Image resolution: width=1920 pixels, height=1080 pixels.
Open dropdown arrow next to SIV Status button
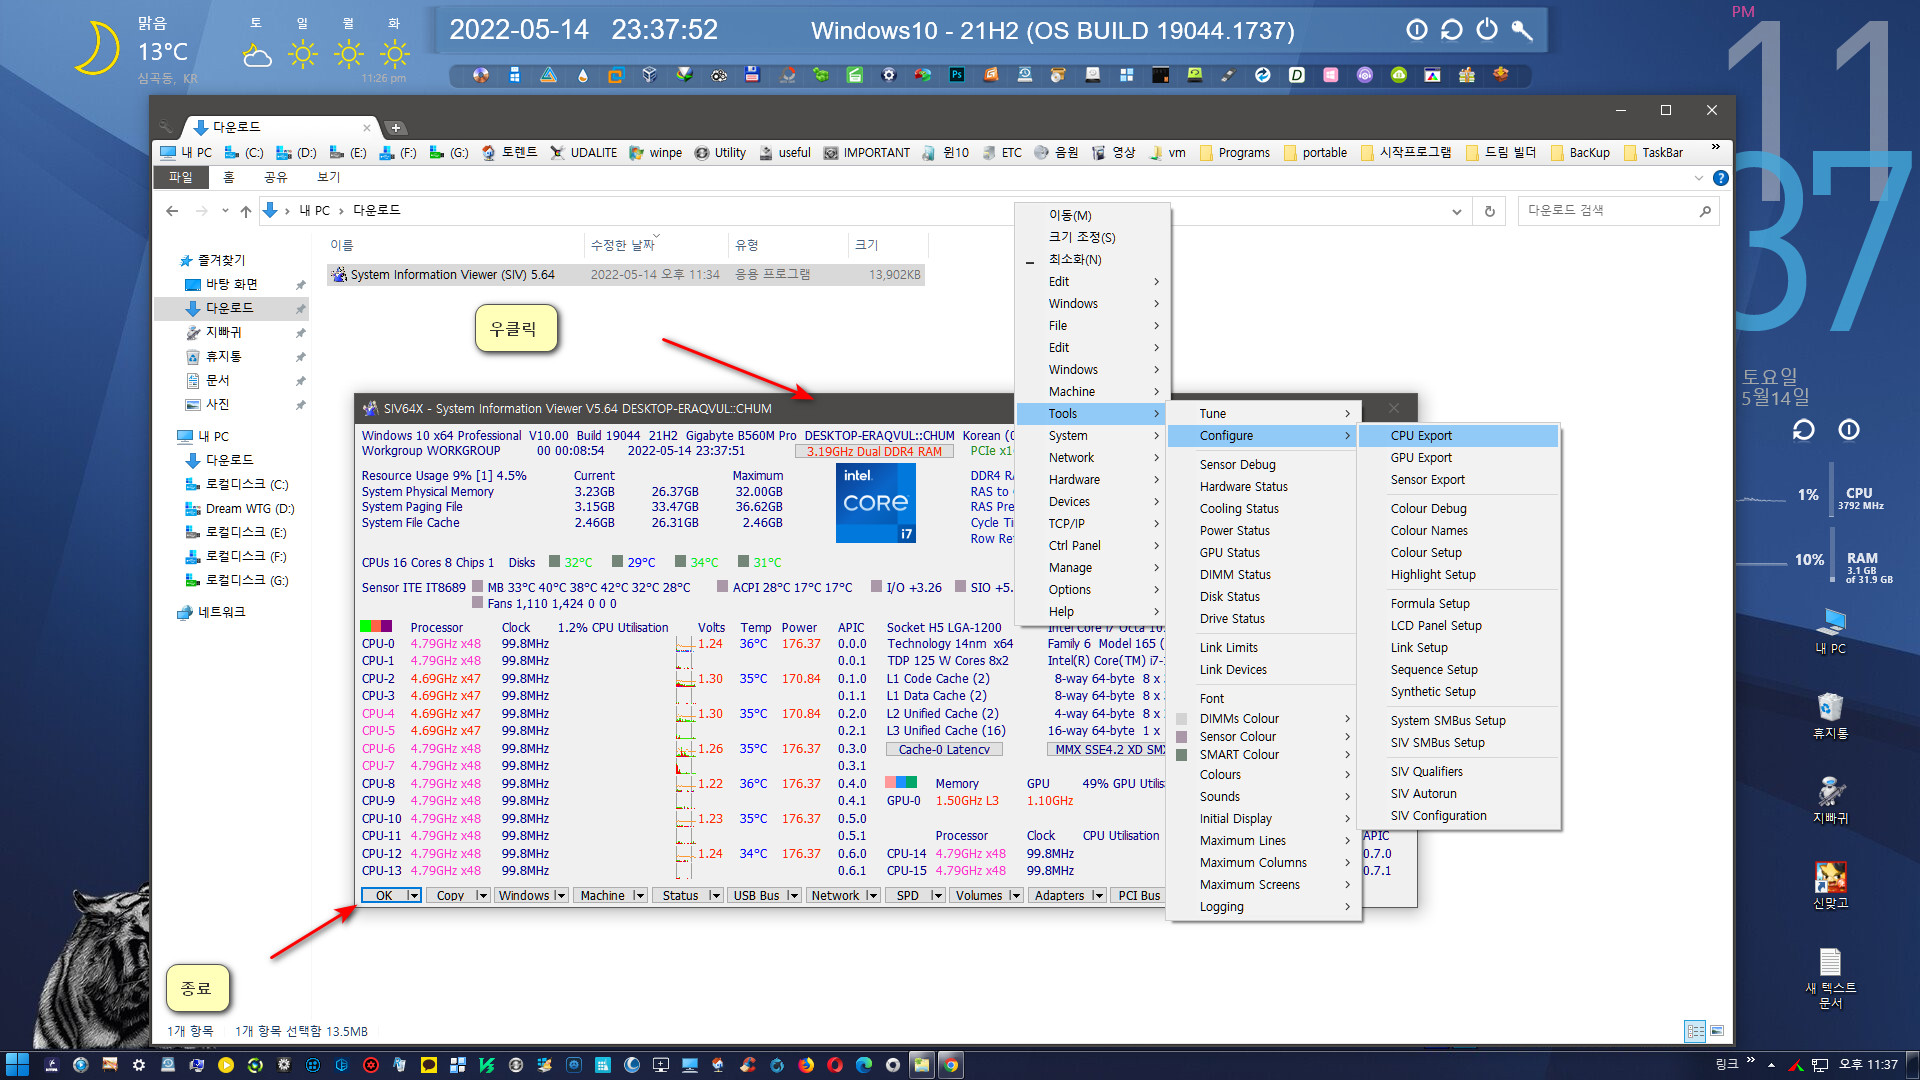tap(715, 896)
